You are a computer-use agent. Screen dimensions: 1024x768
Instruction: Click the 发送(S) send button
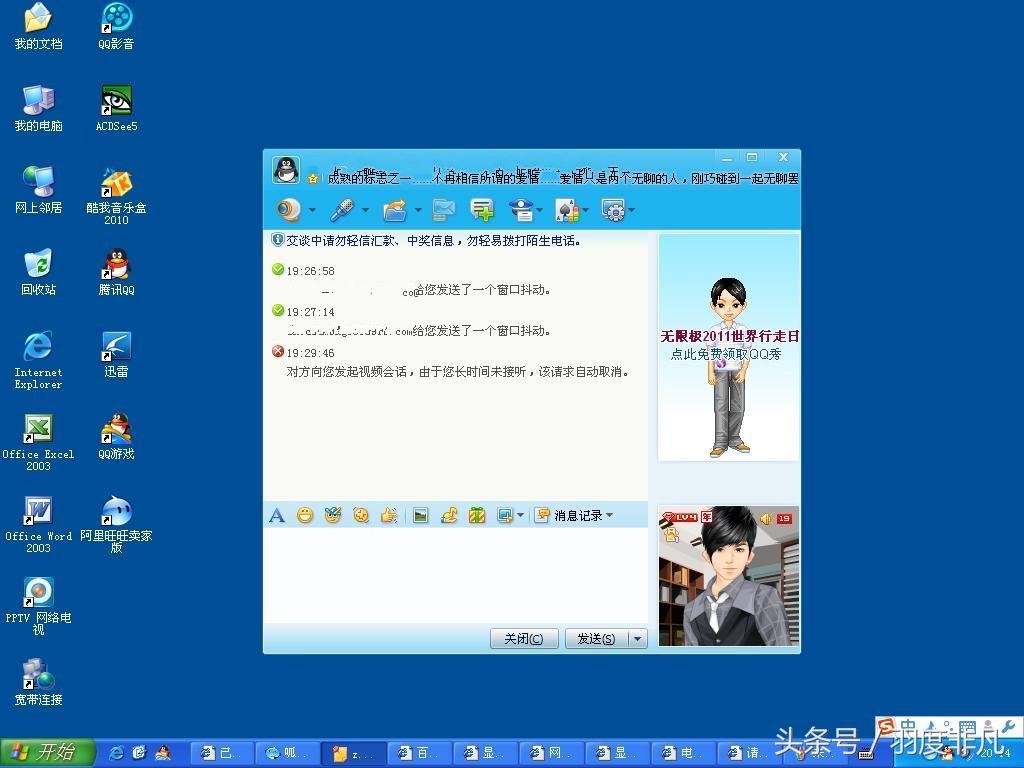pyautogui.click(x=595, y=639)
